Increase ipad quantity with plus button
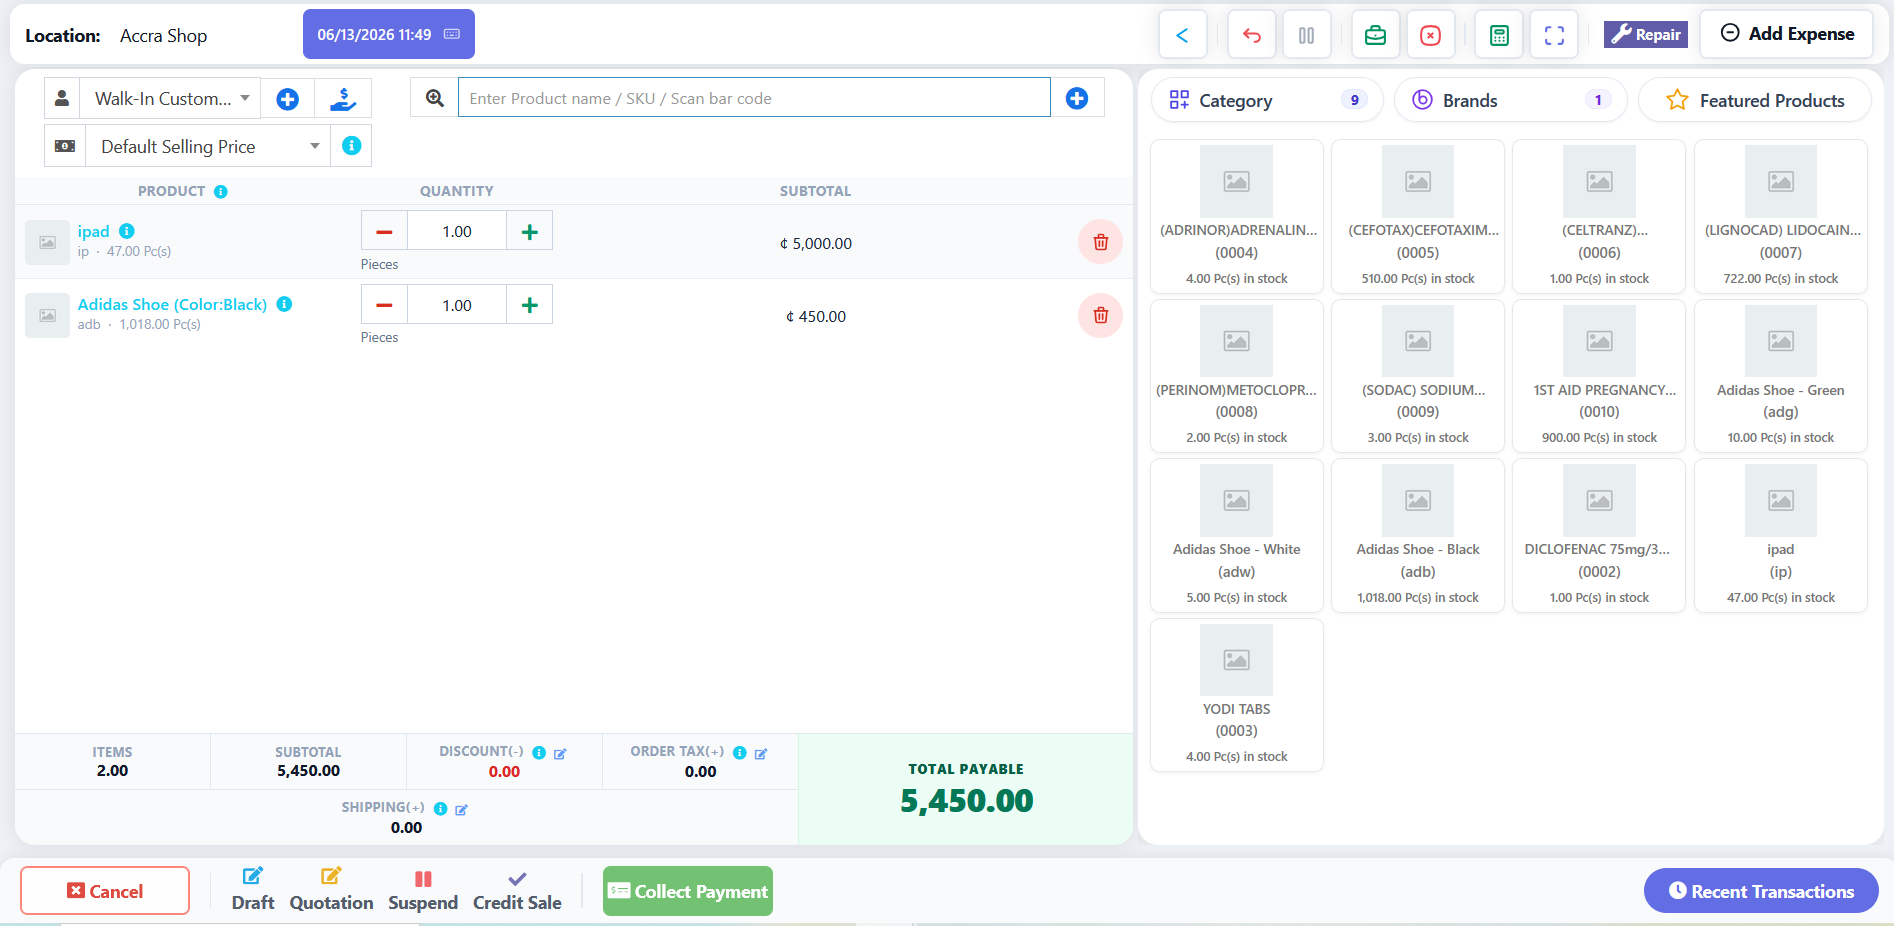This screenshot has width=1894, height=926. 530,231
